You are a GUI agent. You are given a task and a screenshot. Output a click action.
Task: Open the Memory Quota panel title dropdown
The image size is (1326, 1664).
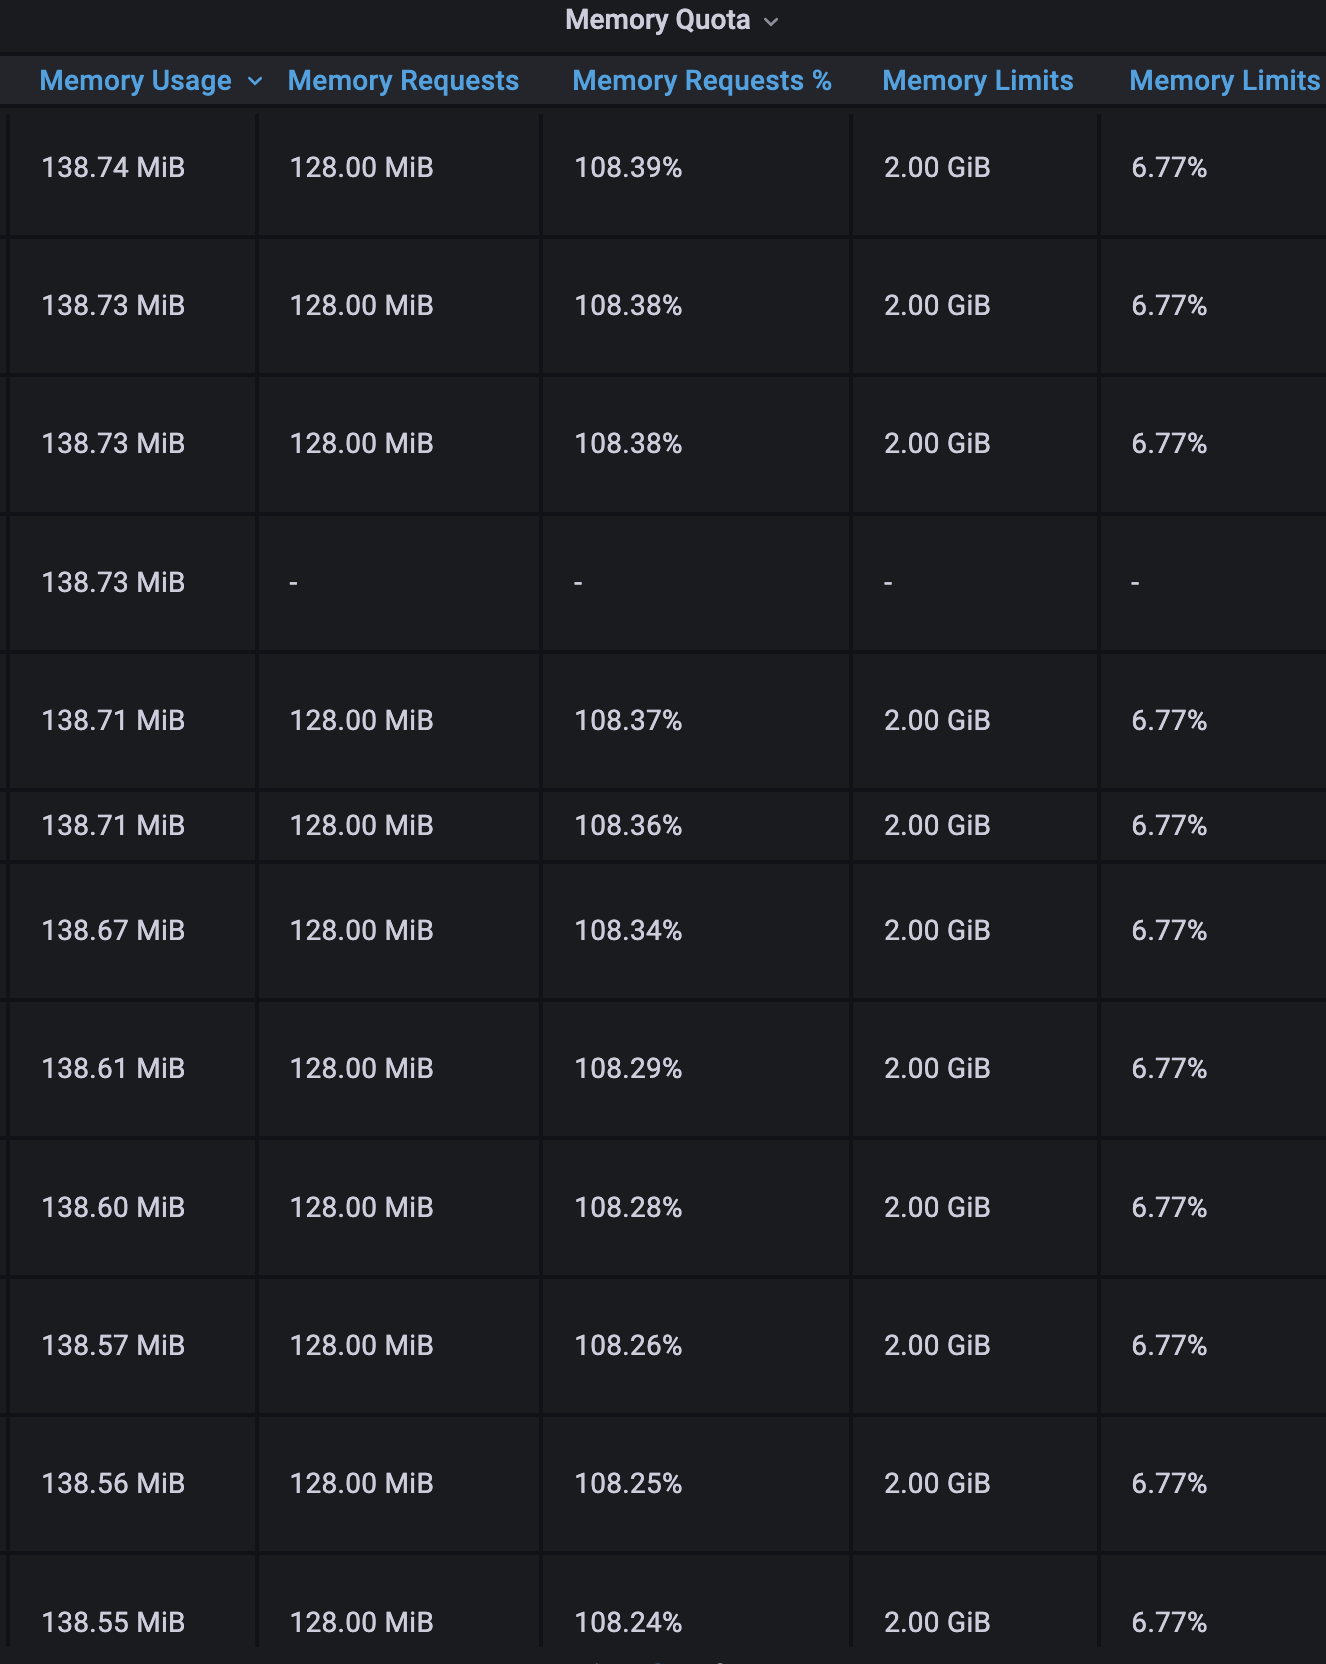tap(671, 20)
